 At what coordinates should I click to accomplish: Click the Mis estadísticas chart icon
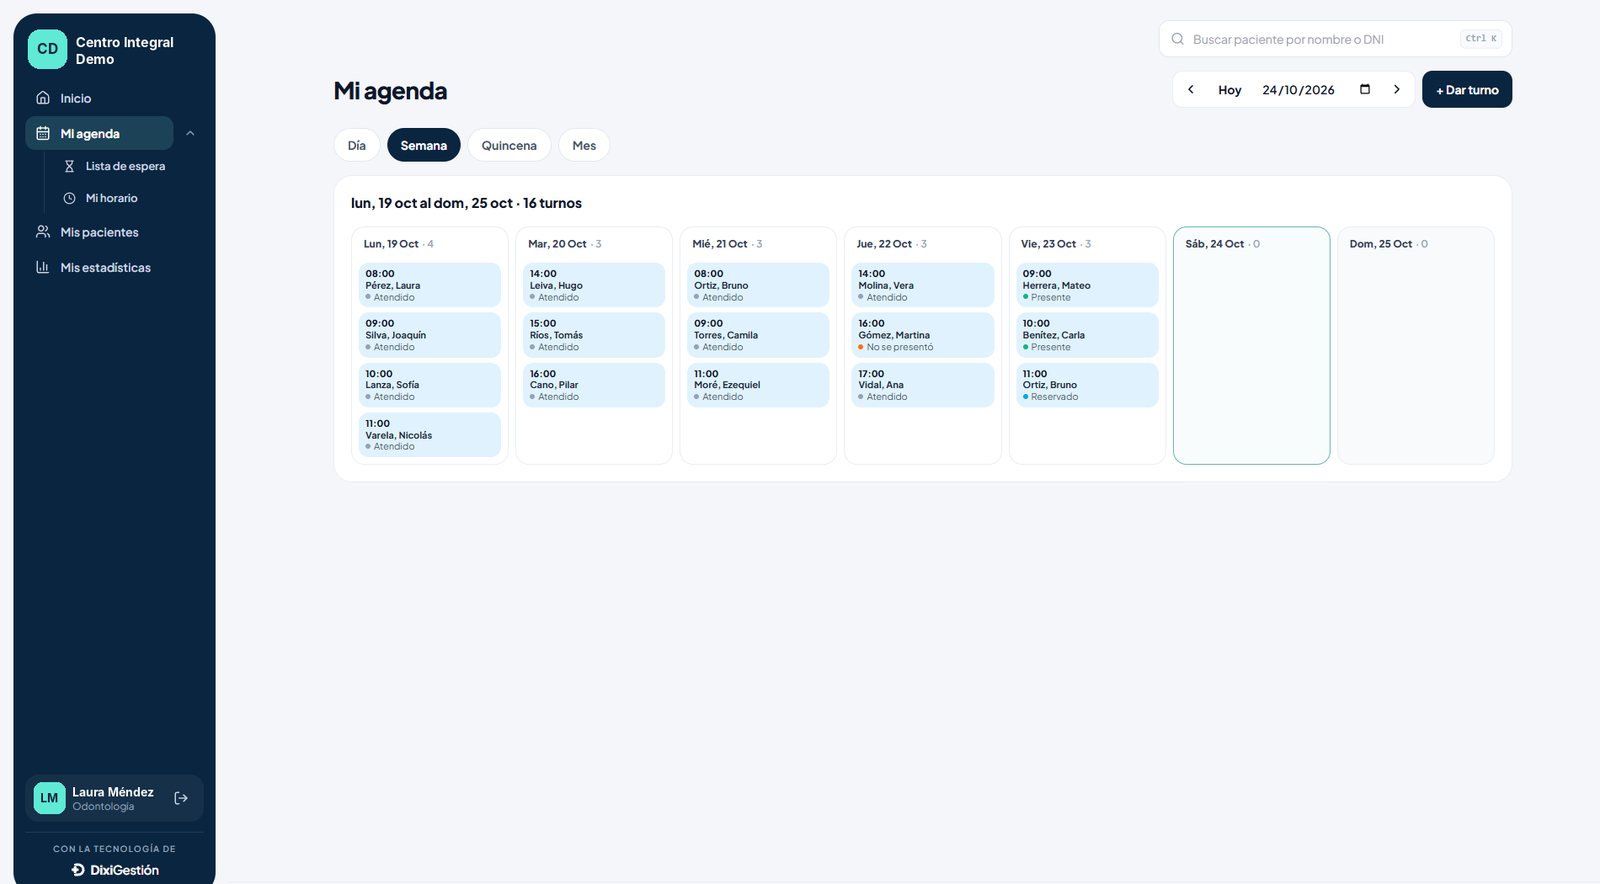[43, 267]
